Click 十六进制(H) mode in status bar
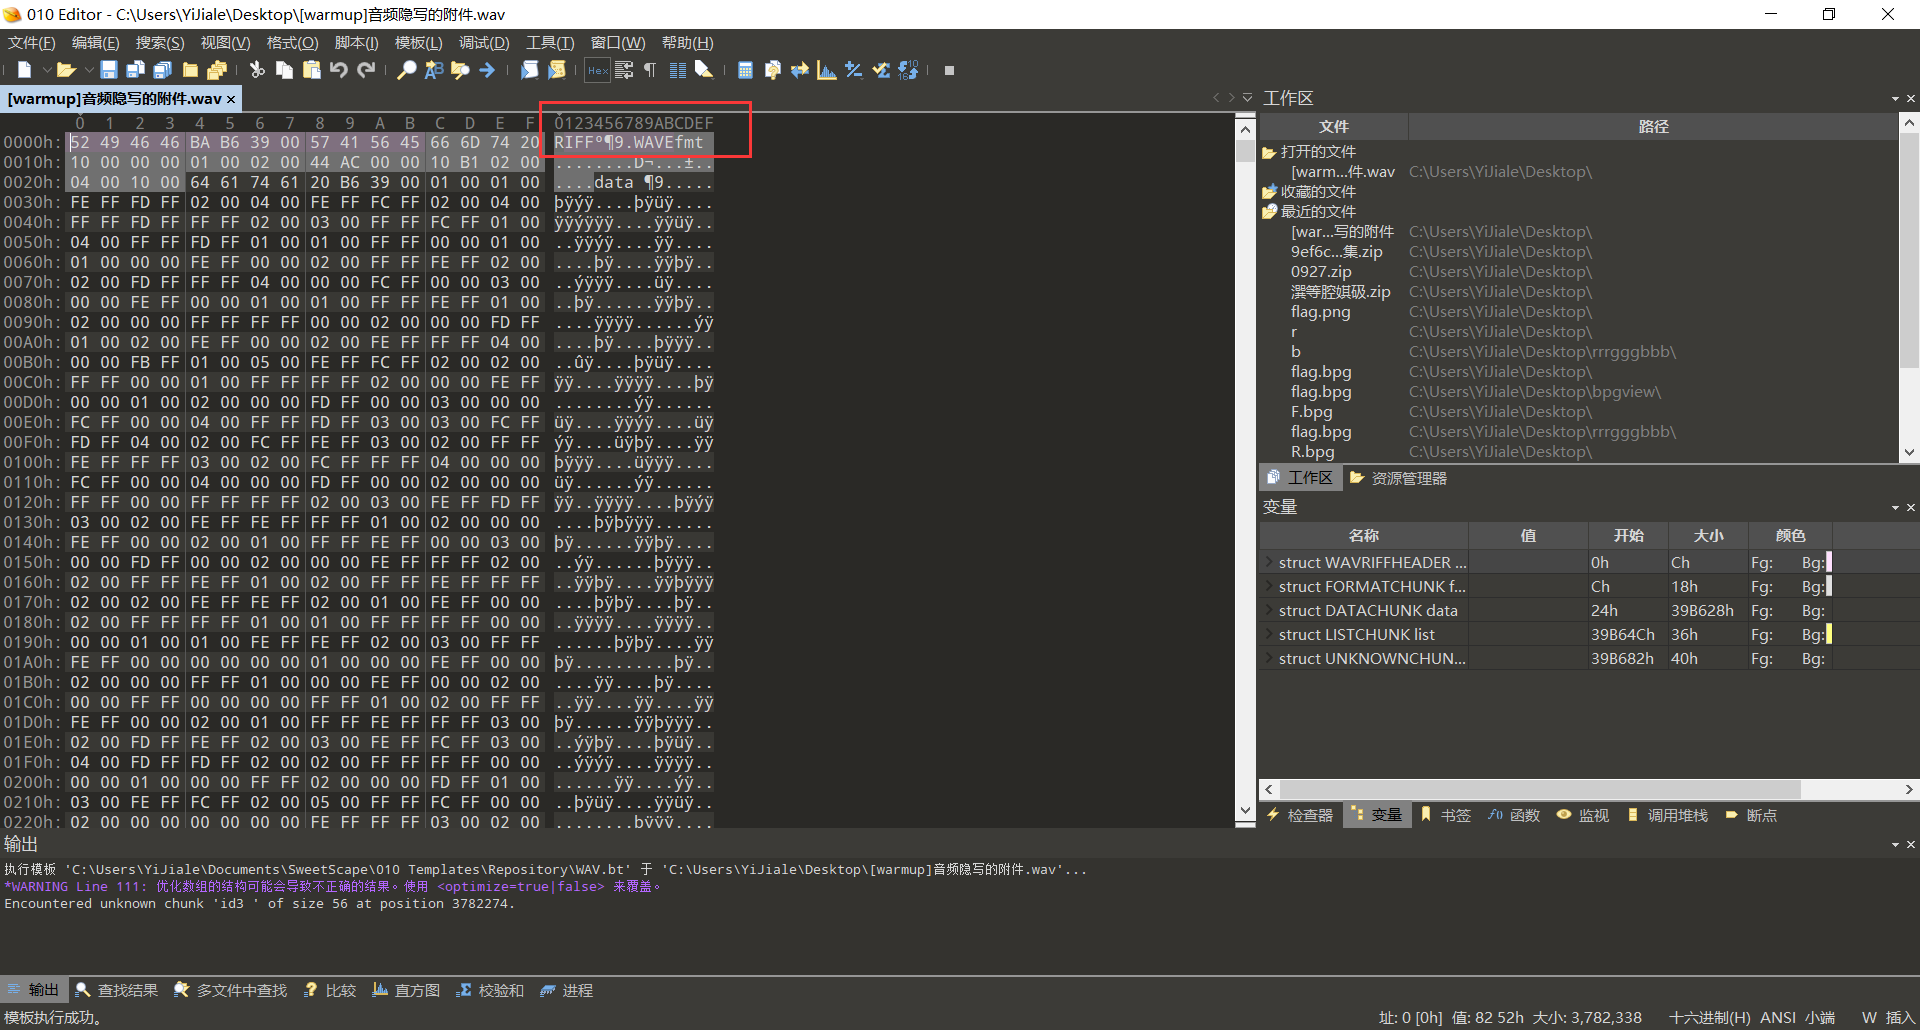The width and height of the screenshot is (1920, 1030). [x=1709, y=1017]
